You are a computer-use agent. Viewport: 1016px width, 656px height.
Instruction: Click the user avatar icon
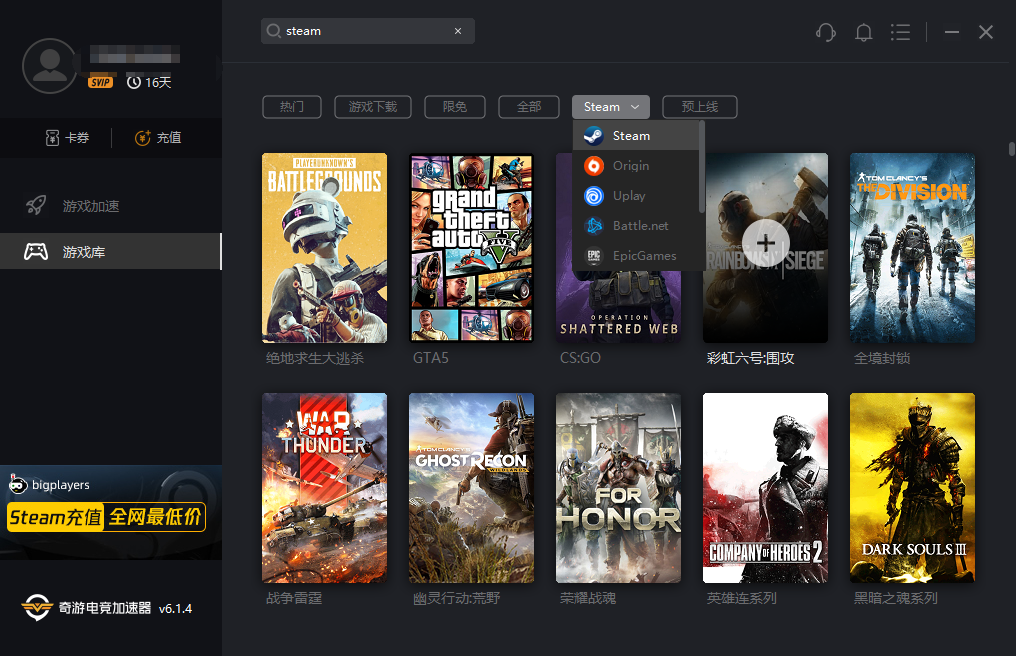50,65
